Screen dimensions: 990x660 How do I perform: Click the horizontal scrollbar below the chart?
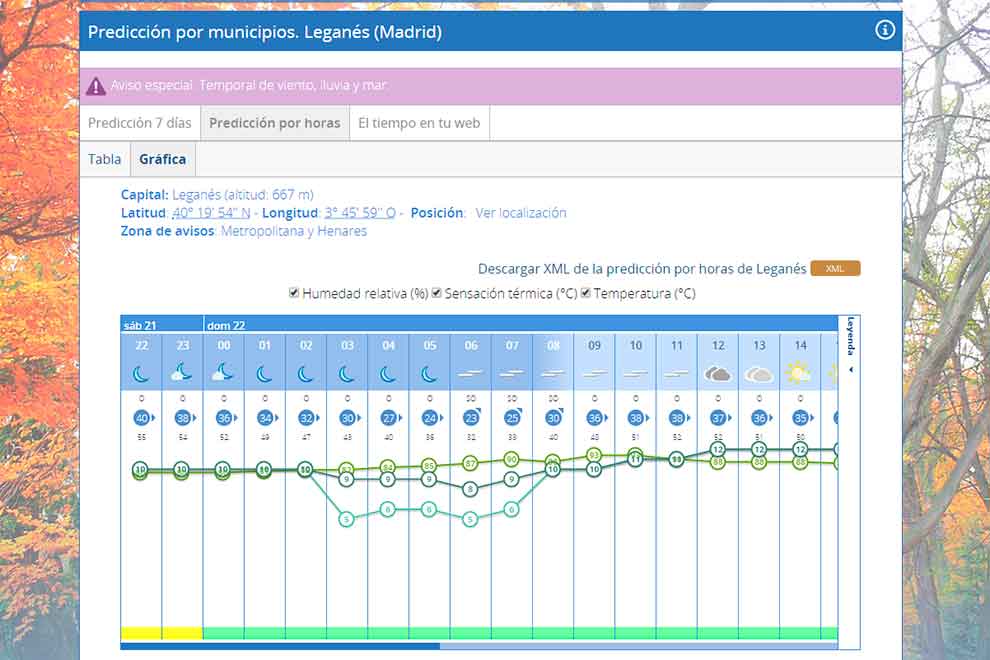[x=280, y=646]
